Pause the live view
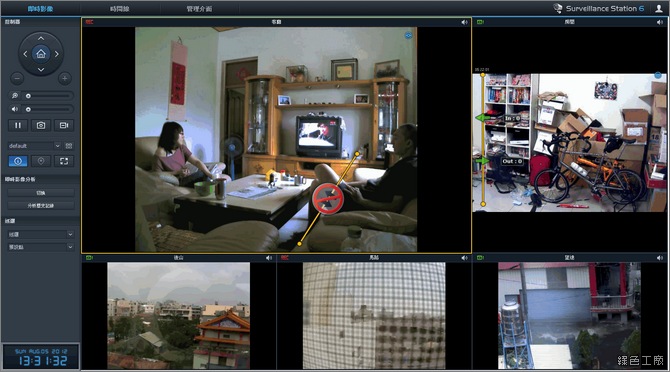The image size is (670, 372). (18, 125)
